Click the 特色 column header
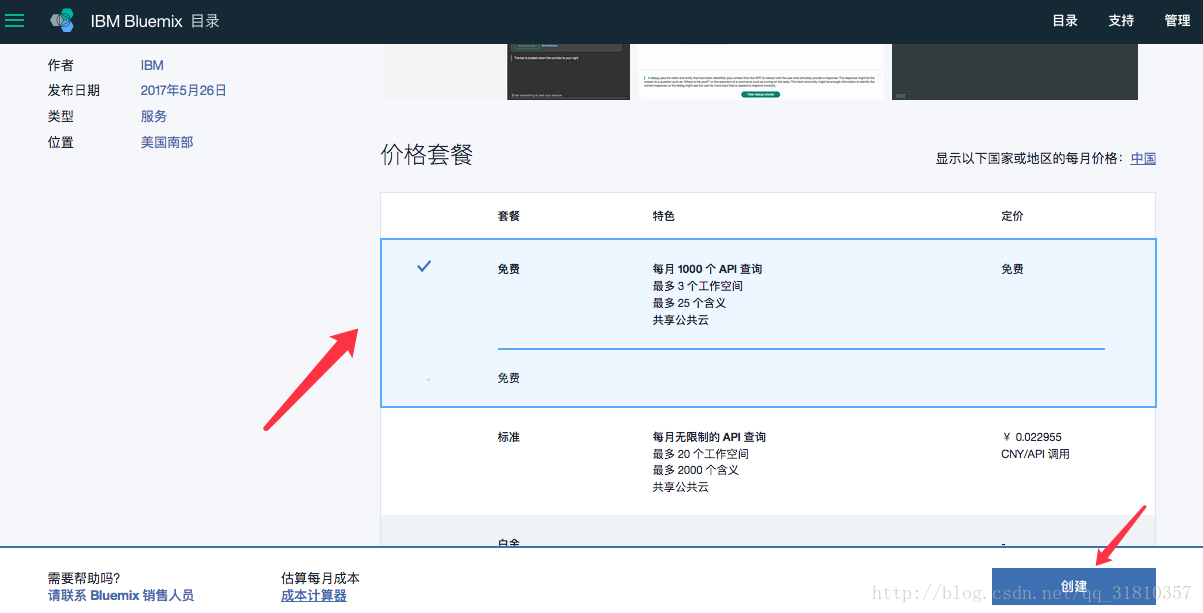 click(664, 216)
